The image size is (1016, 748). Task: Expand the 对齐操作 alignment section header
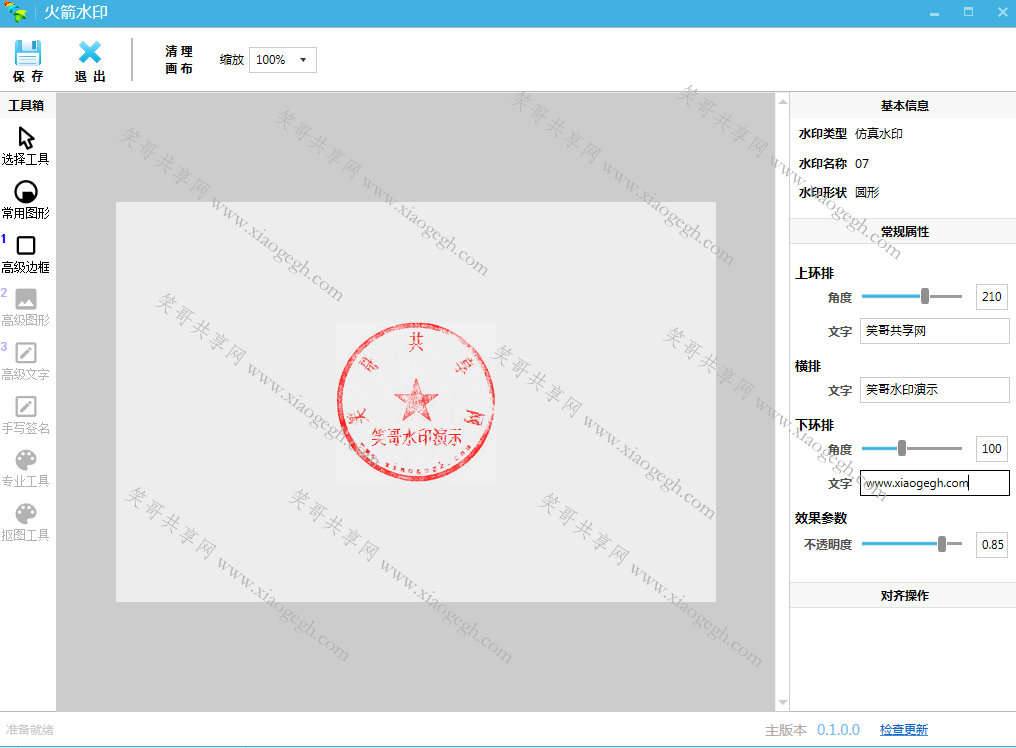click(904, 596)
